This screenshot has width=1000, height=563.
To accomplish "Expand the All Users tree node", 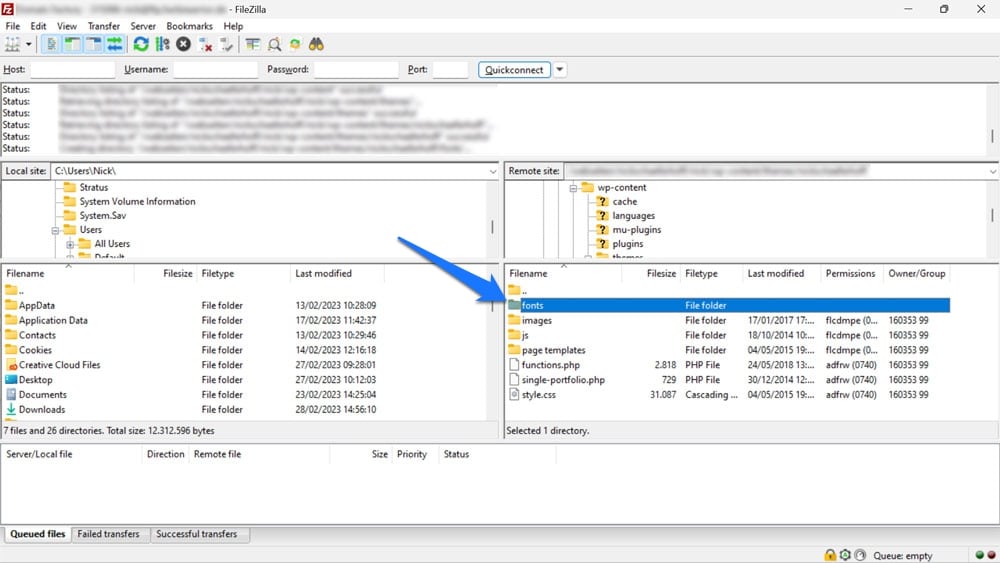I will 71,244.
